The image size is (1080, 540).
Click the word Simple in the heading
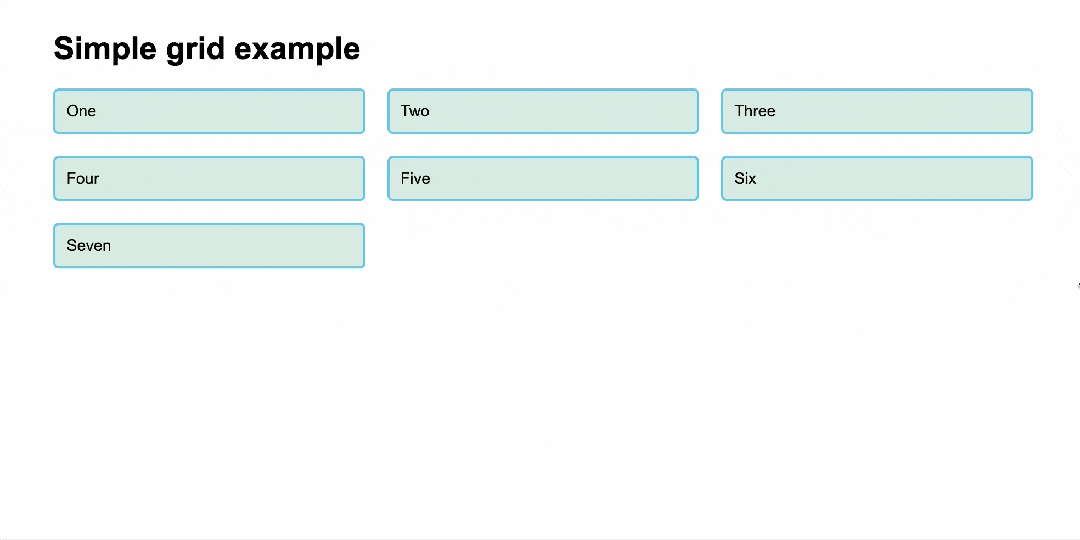pos(105,50)
